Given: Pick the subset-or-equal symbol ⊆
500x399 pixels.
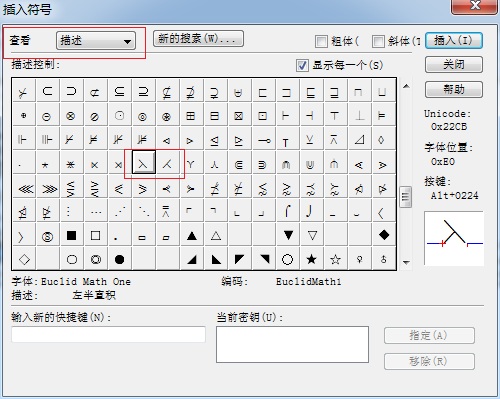Looking at the screenshot, I should click(119, 91).
